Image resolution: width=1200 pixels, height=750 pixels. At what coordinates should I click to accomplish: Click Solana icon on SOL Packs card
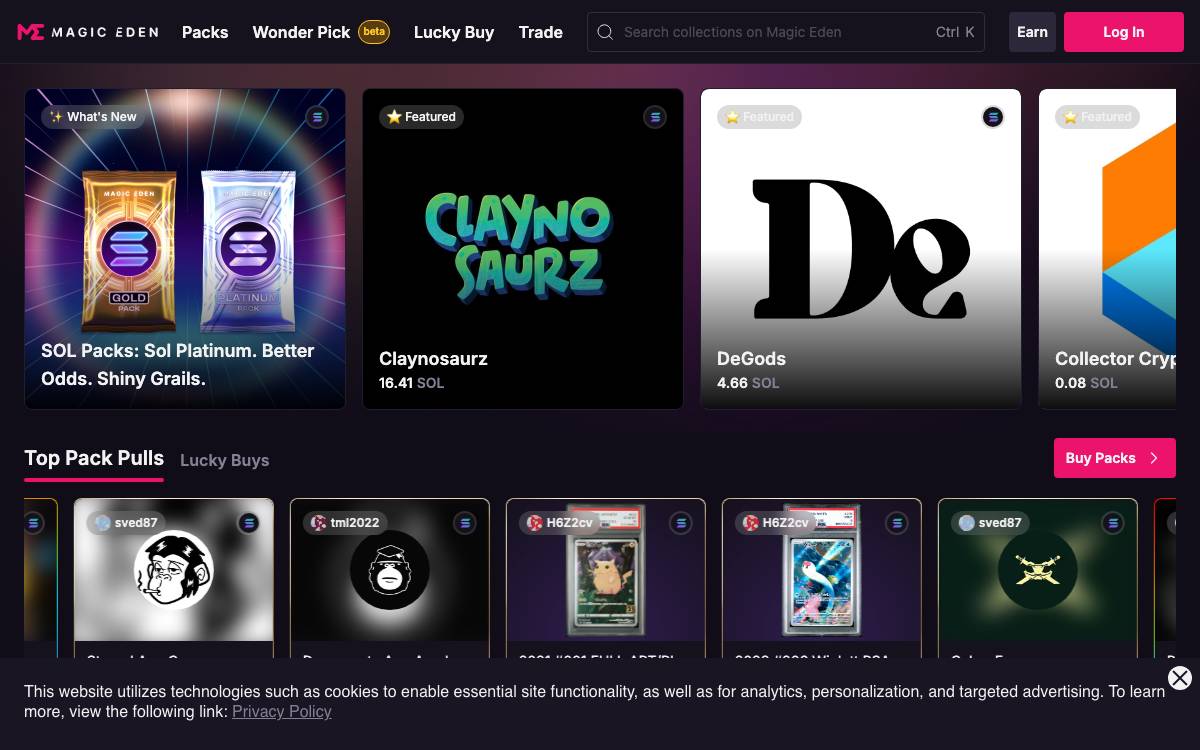coord(317,117)
